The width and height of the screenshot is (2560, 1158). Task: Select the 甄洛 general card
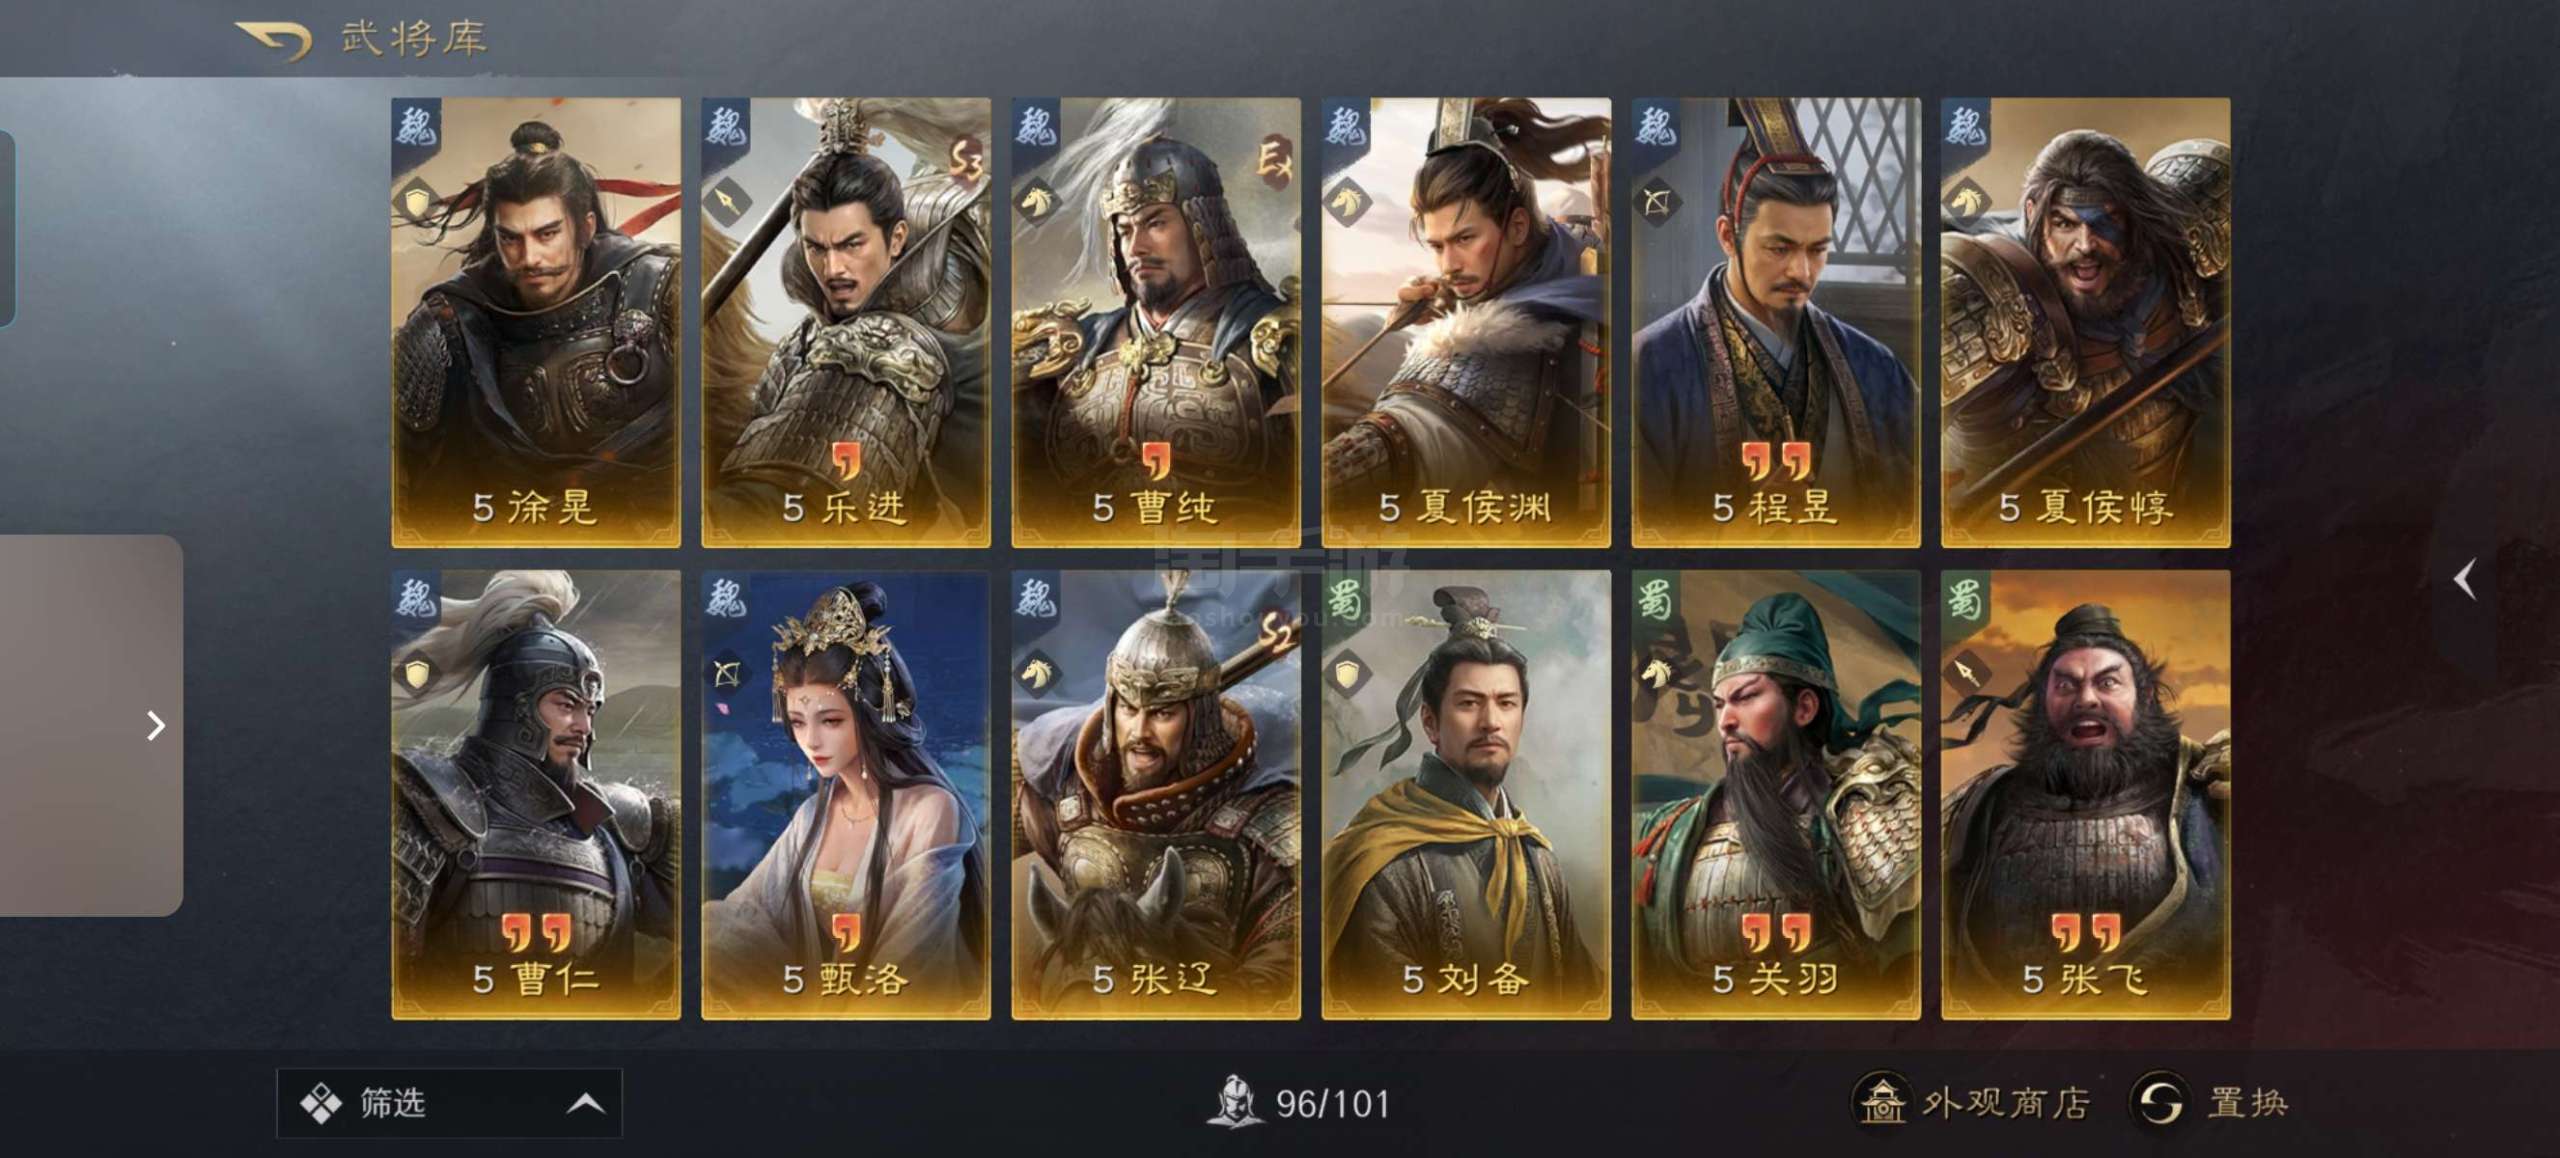[x=846, y=795]
